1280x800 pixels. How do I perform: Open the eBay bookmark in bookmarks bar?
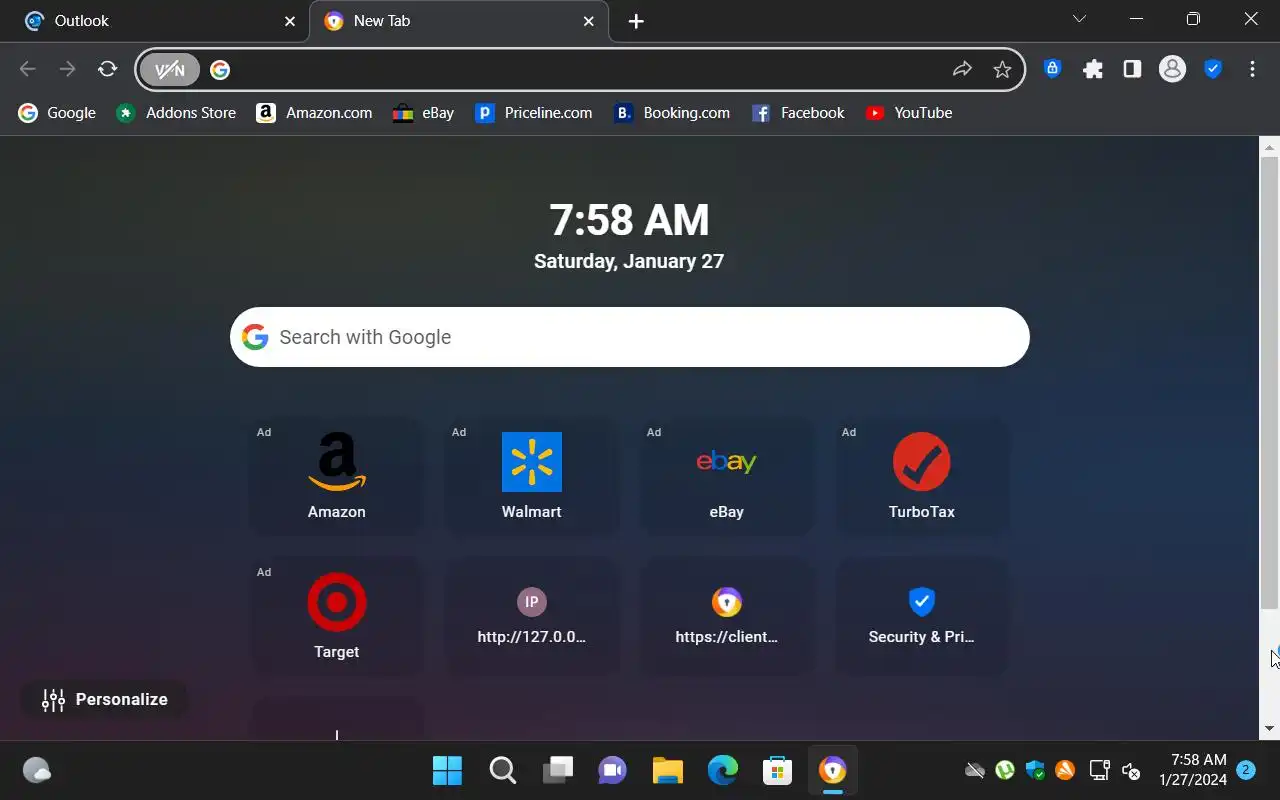[x=424, y=113]
